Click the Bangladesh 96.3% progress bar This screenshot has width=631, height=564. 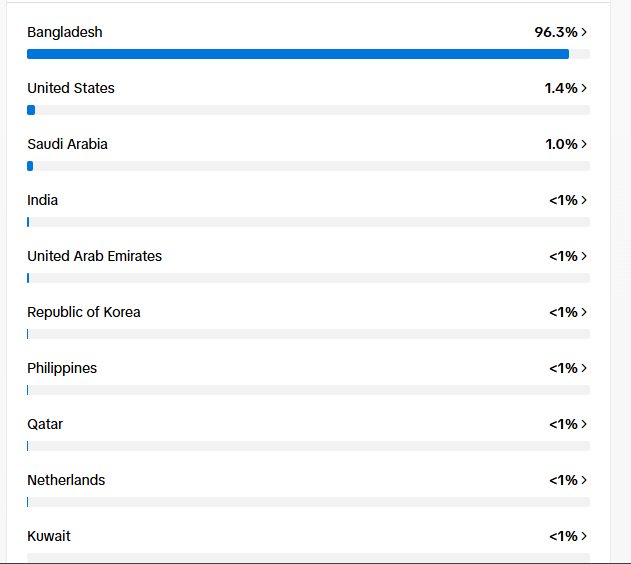point(308,54)
